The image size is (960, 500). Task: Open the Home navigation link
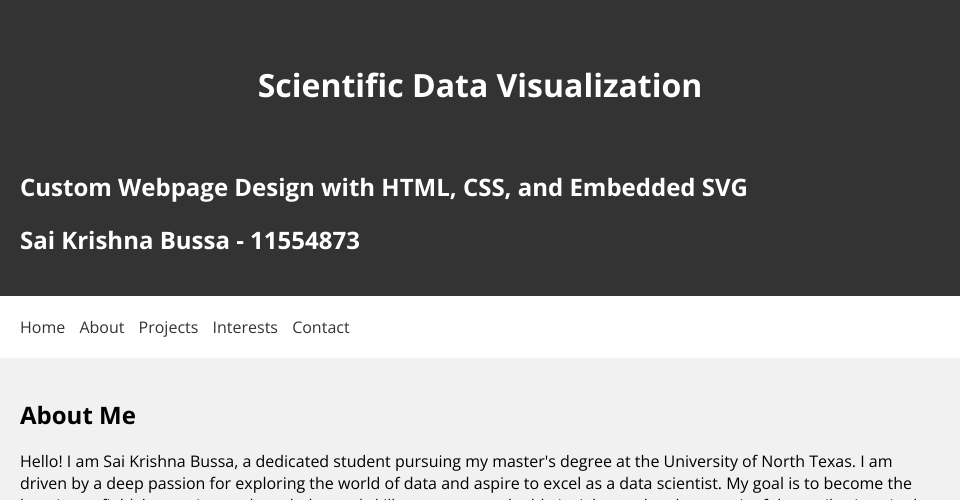click(x=42, y=327)
